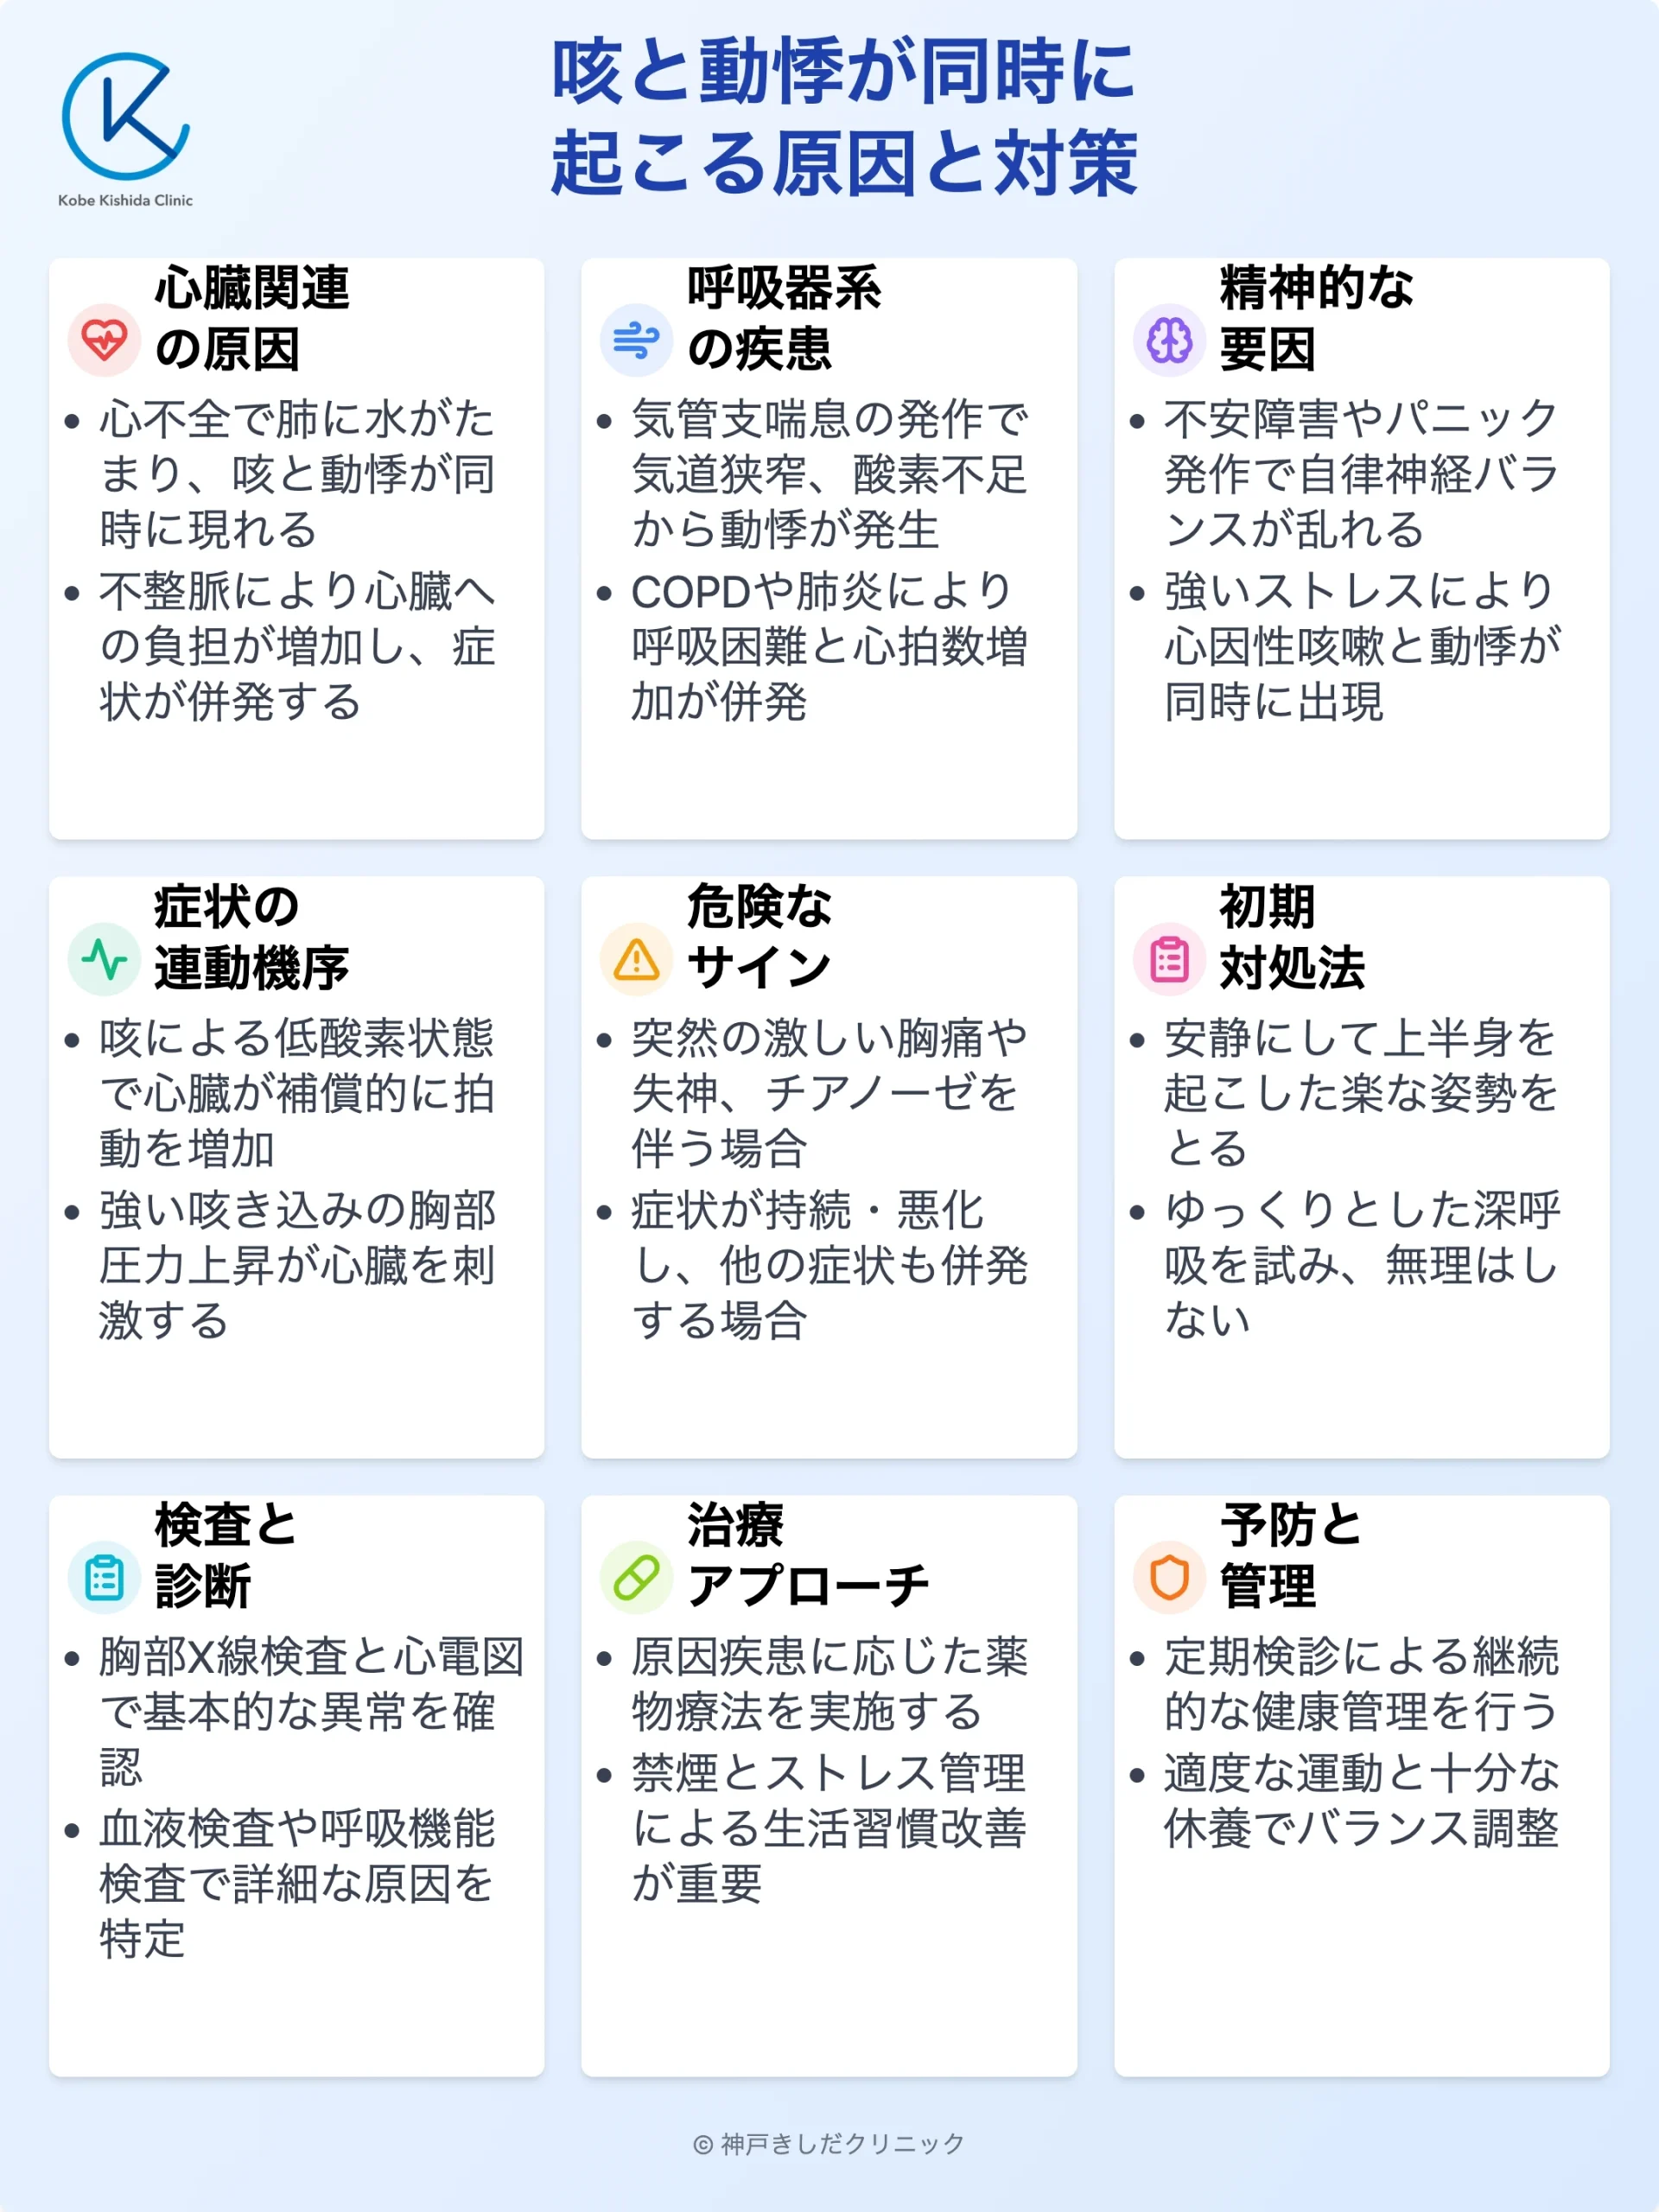The width and height of the screenshot is (1659, 2212).
Task: Click the Kobe Kishida Clinic text under logo
Action: (x=125, y=200)
